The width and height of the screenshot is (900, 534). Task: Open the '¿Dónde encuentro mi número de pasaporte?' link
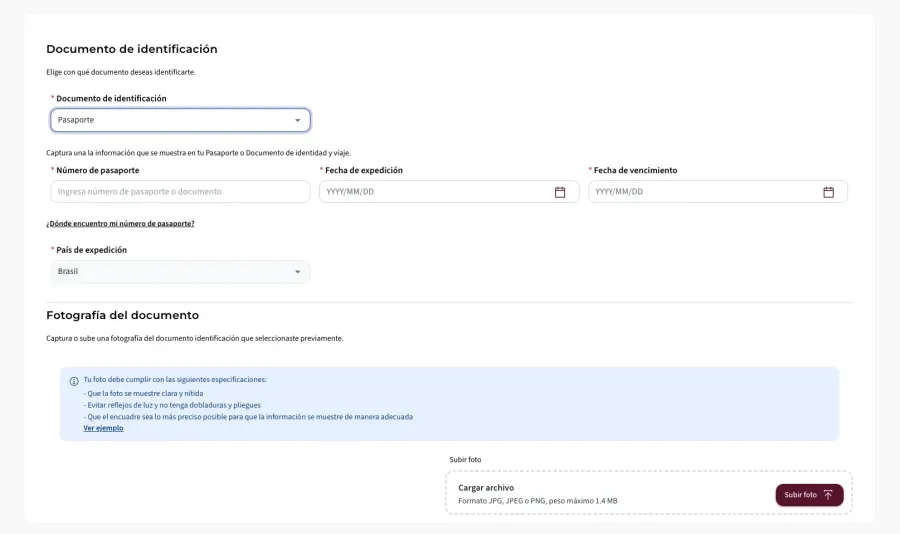pos(120,224)
